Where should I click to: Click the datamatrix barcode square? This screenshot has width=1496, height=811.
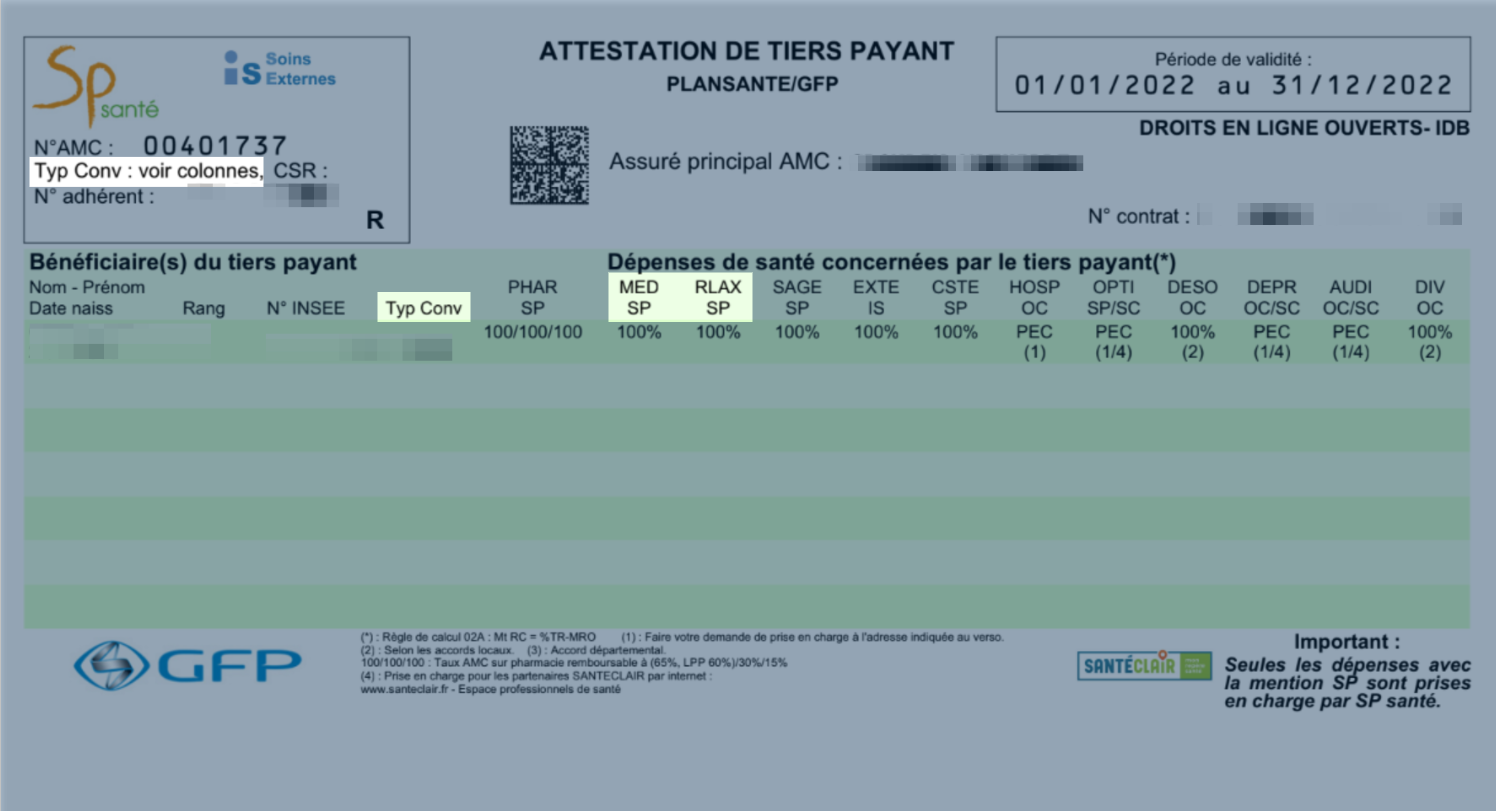pos(549,165)
